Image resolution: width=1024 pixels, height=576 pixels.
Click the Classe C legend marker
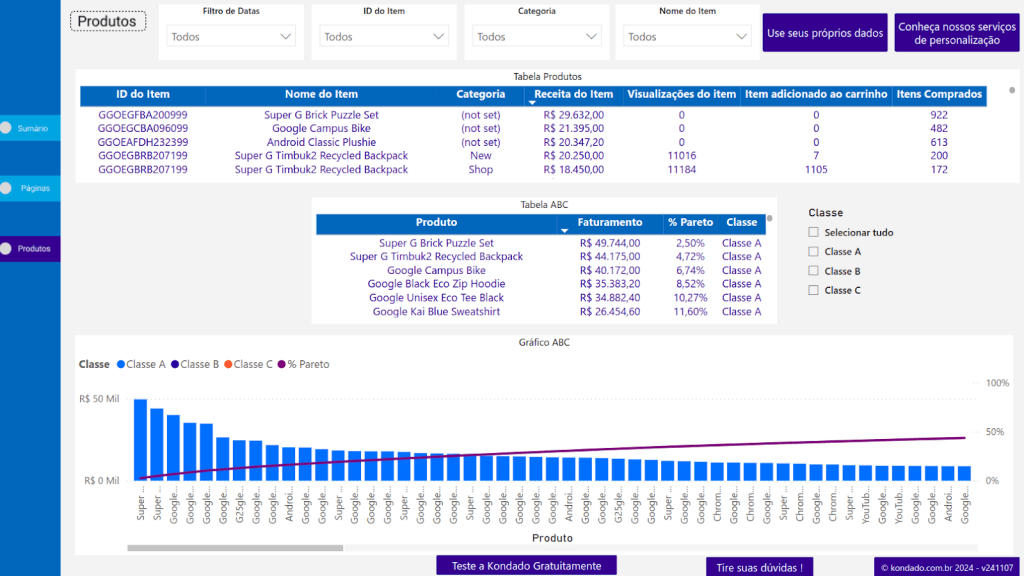pyautogui.click(x=228, y=365)
